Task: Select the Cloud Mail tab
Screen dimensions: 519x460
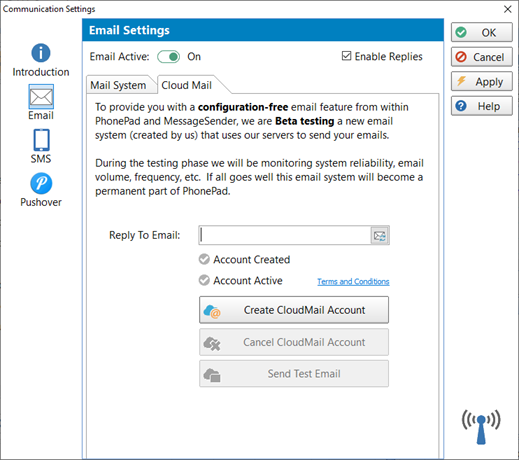Action: (187, 85)
